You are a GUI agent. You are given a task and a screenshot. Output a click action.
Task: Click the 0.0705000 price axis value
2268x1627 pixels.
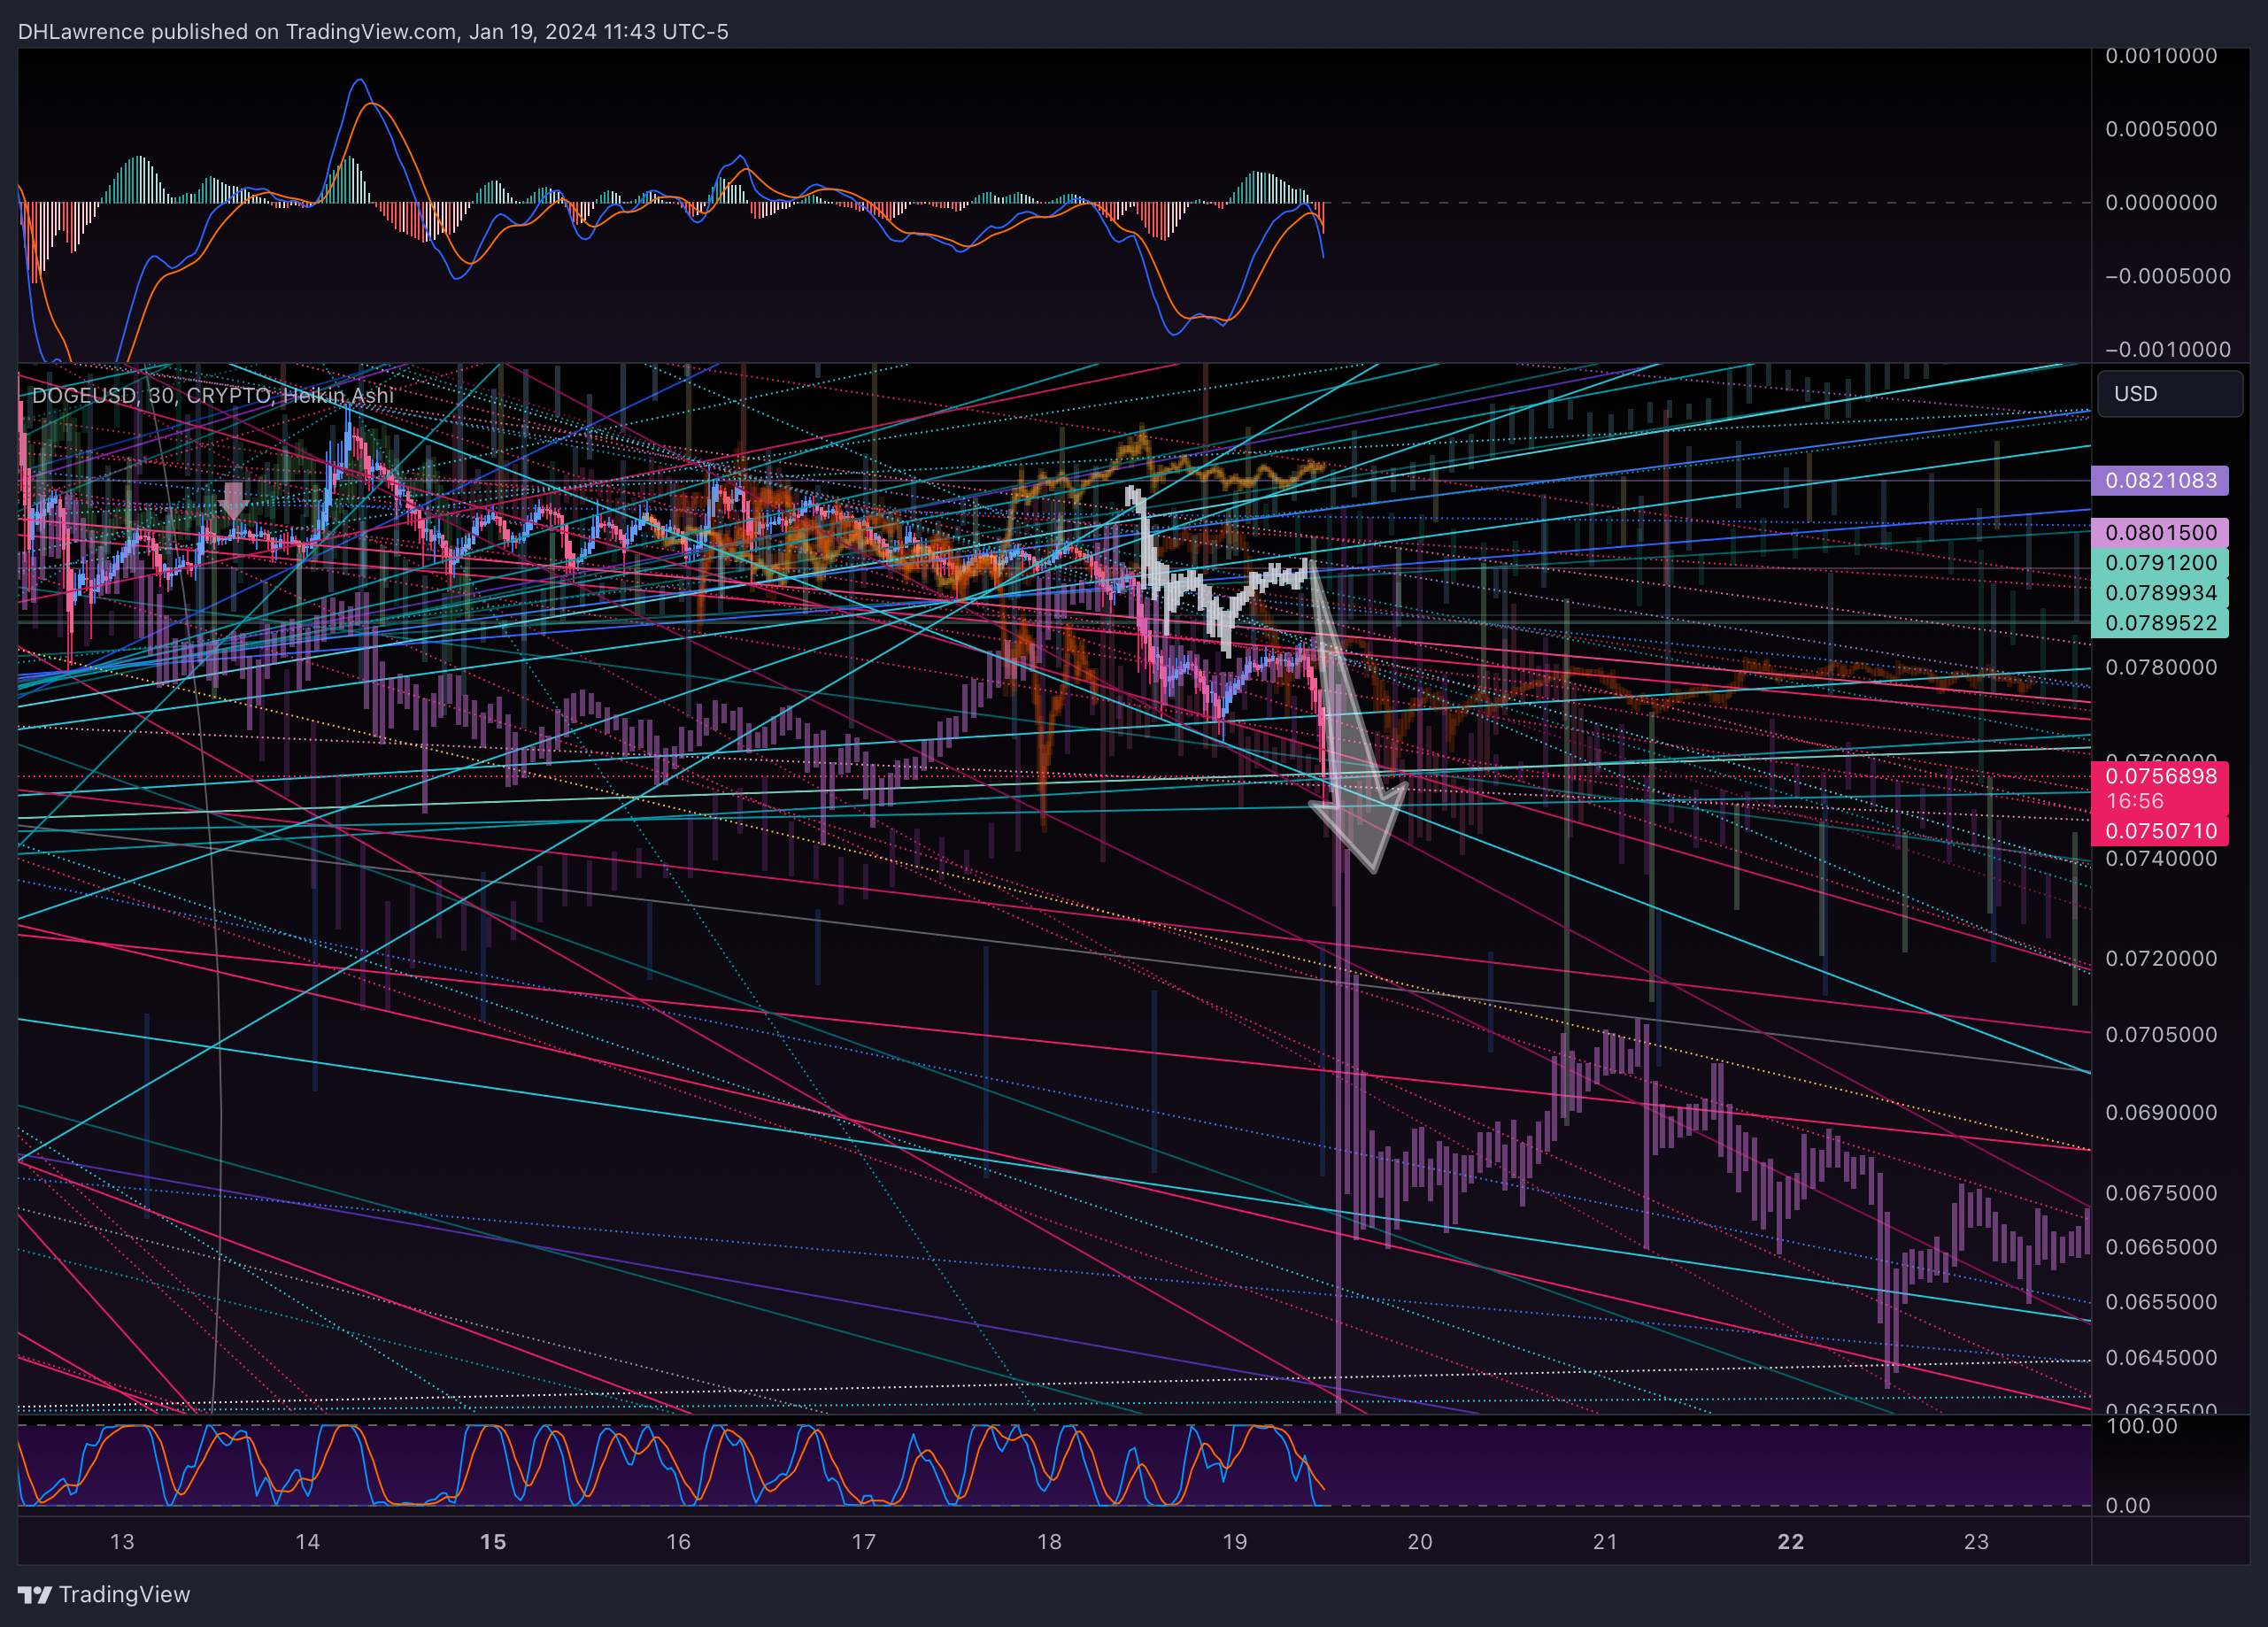coord(2161,1034)
